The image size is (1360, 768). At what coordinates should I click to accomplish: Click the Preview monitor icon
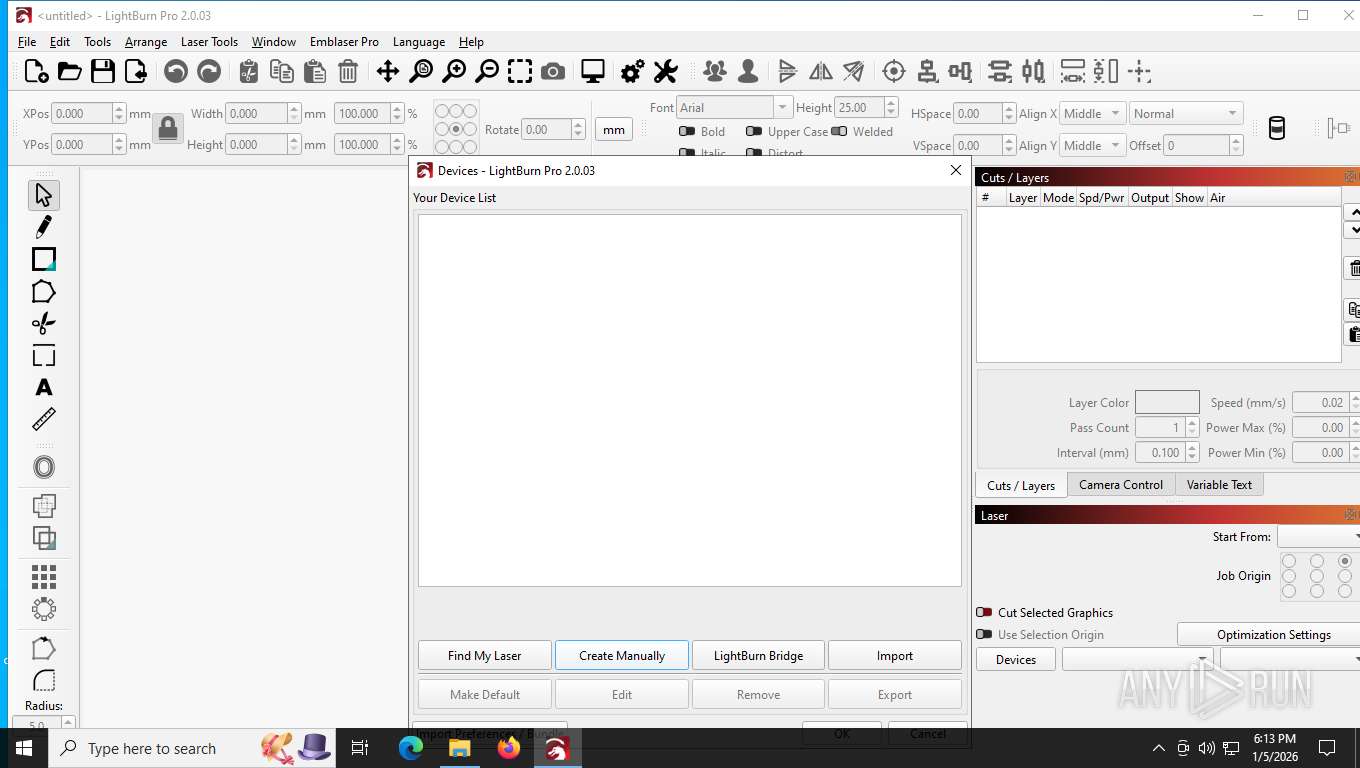click(x=593, y=71)
